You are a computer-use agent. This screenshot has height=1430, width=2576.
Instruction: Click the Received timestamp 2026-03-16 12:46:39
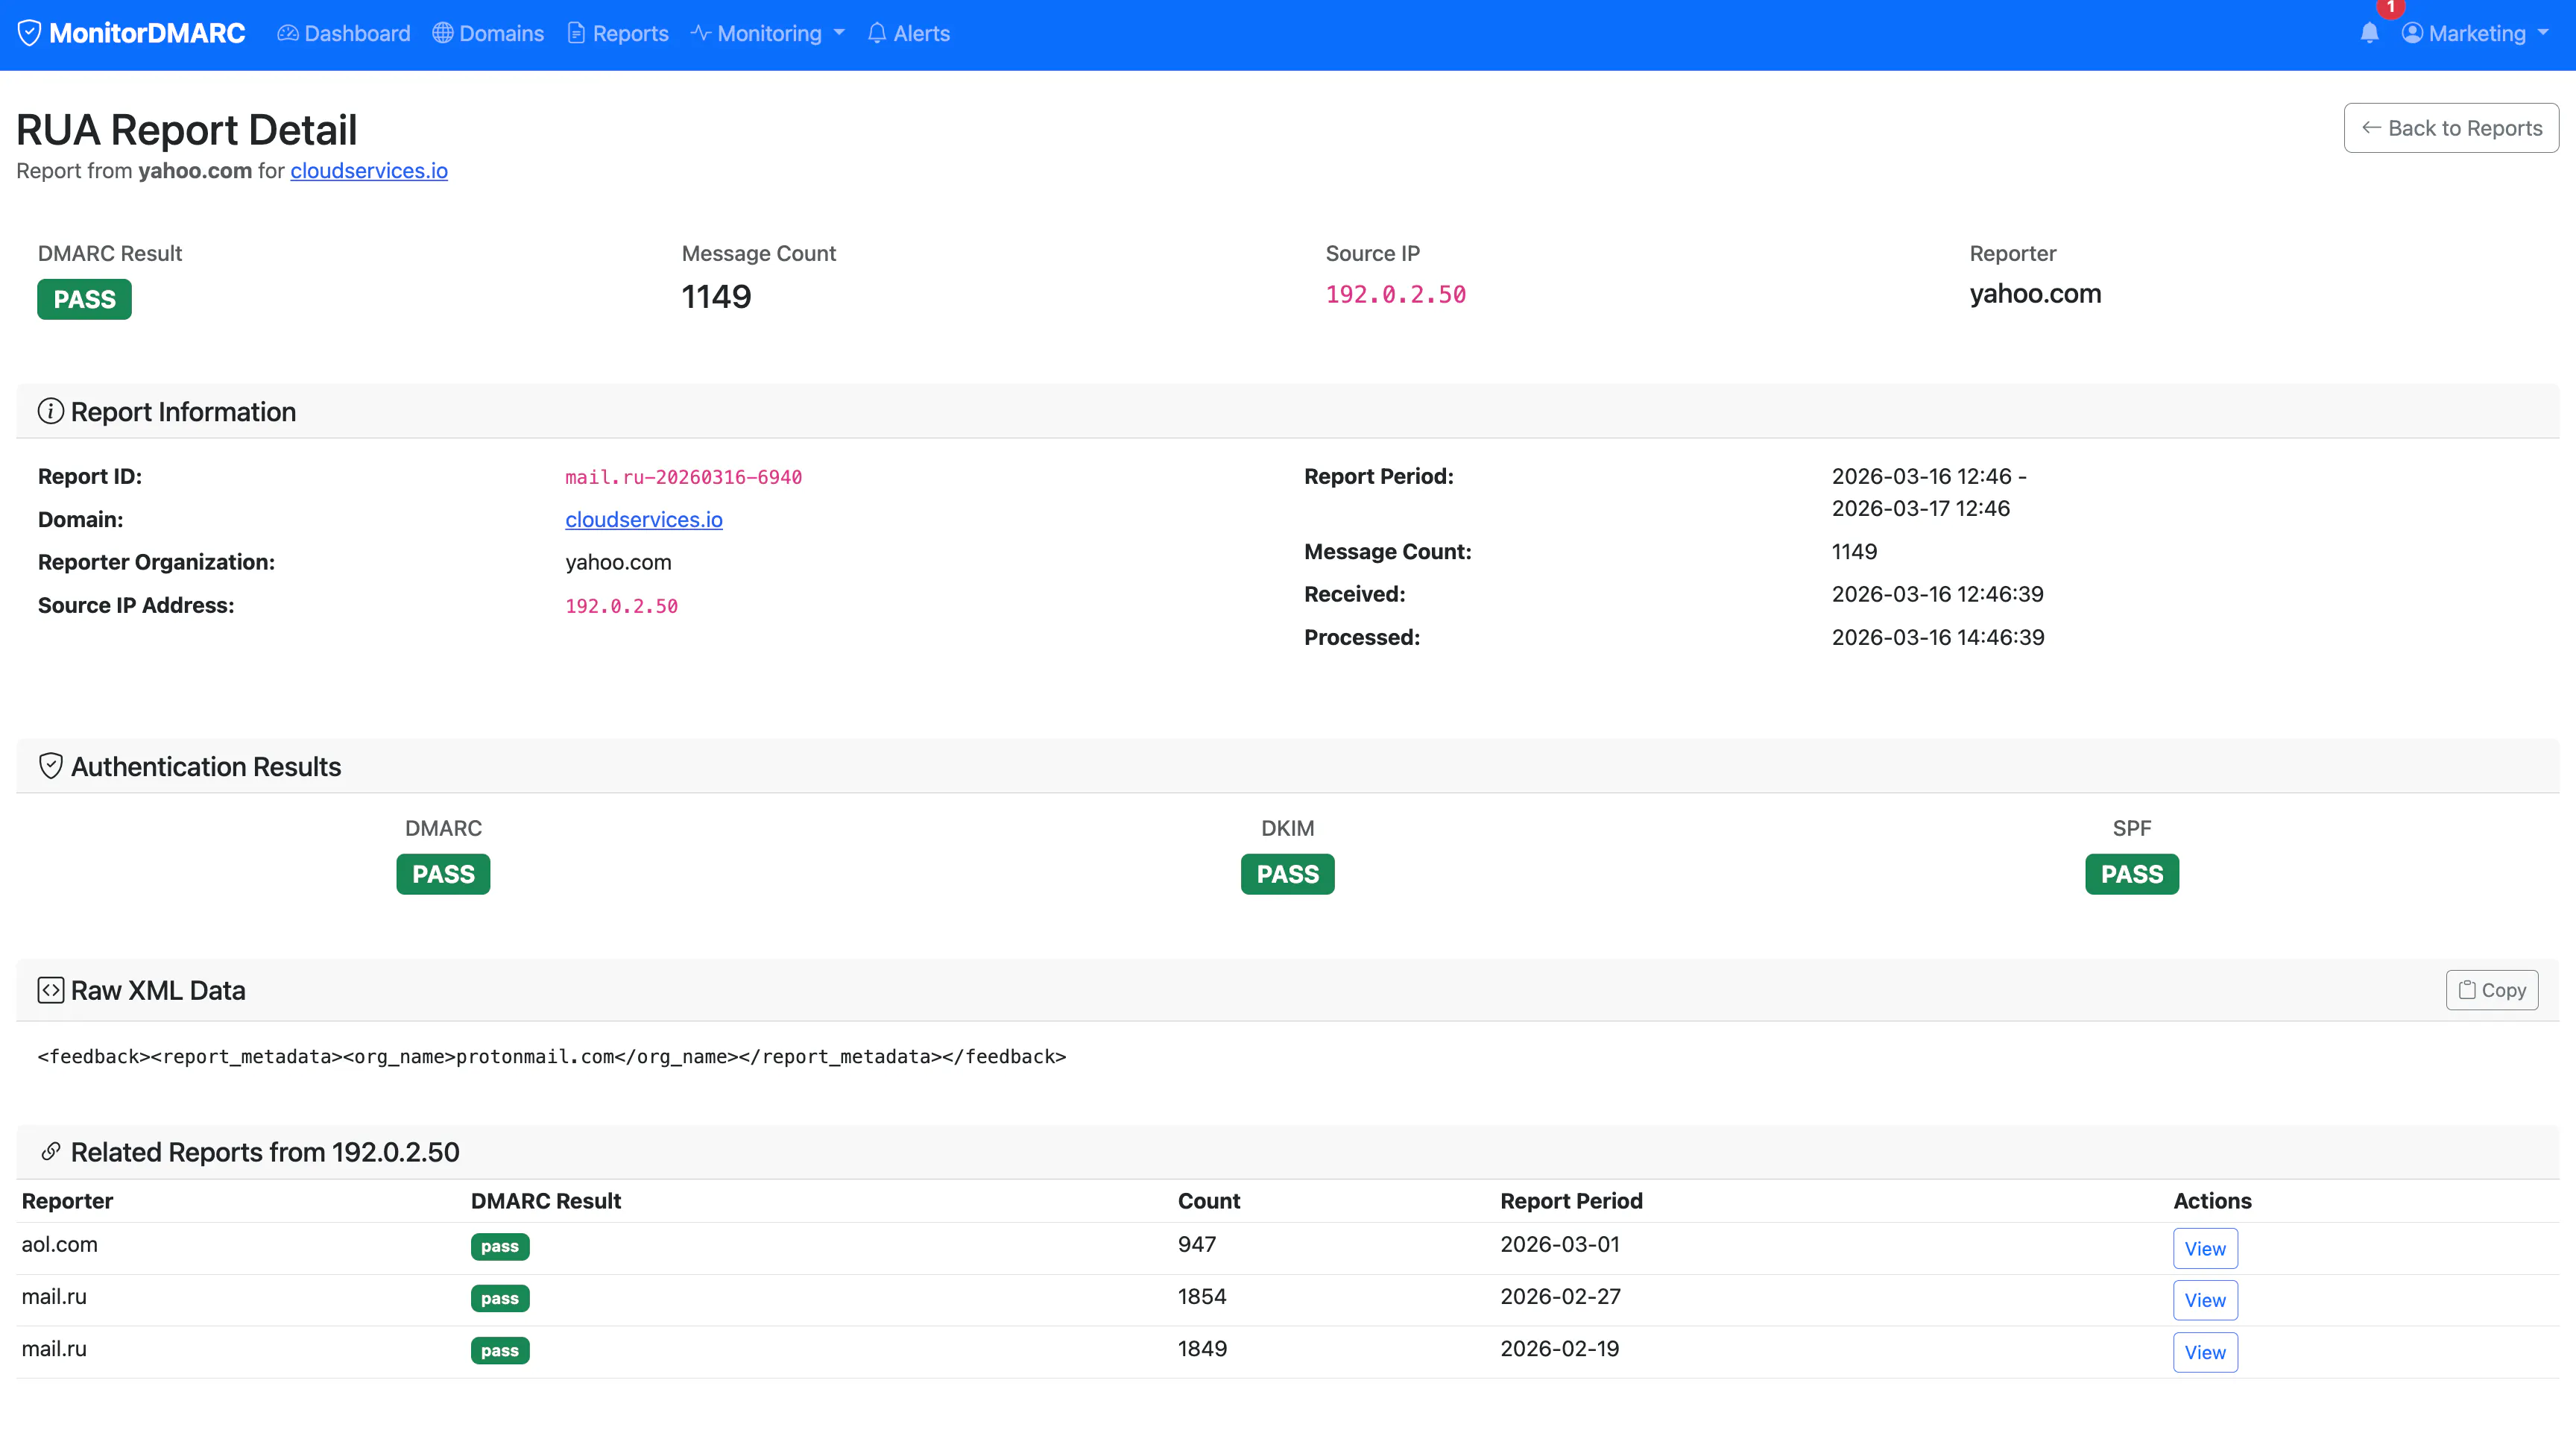[1937, 594]
